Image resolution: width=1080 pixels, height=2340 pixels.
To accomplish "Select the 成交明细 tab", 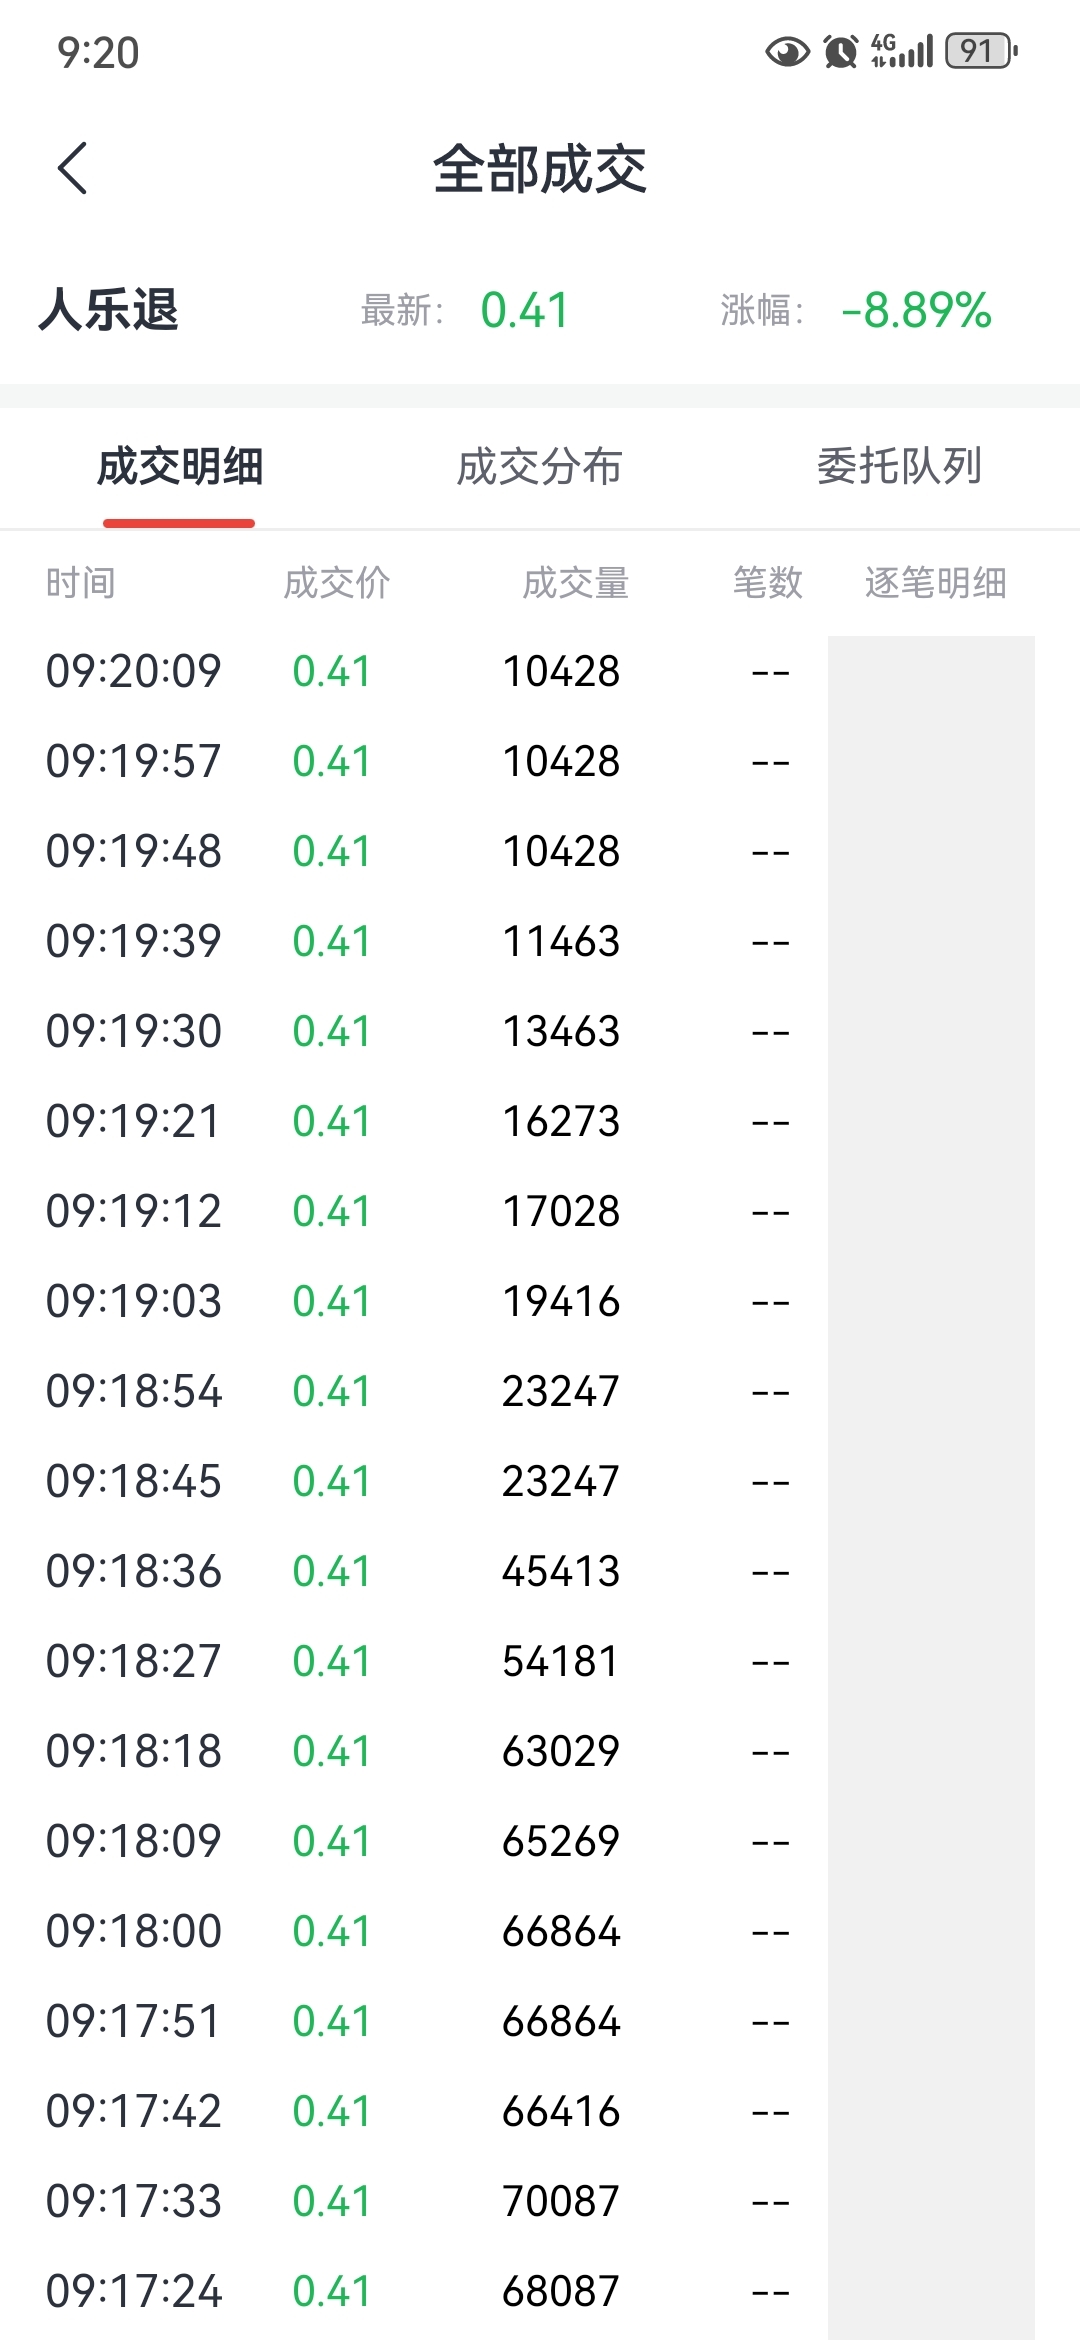I will tap(180, 467).
